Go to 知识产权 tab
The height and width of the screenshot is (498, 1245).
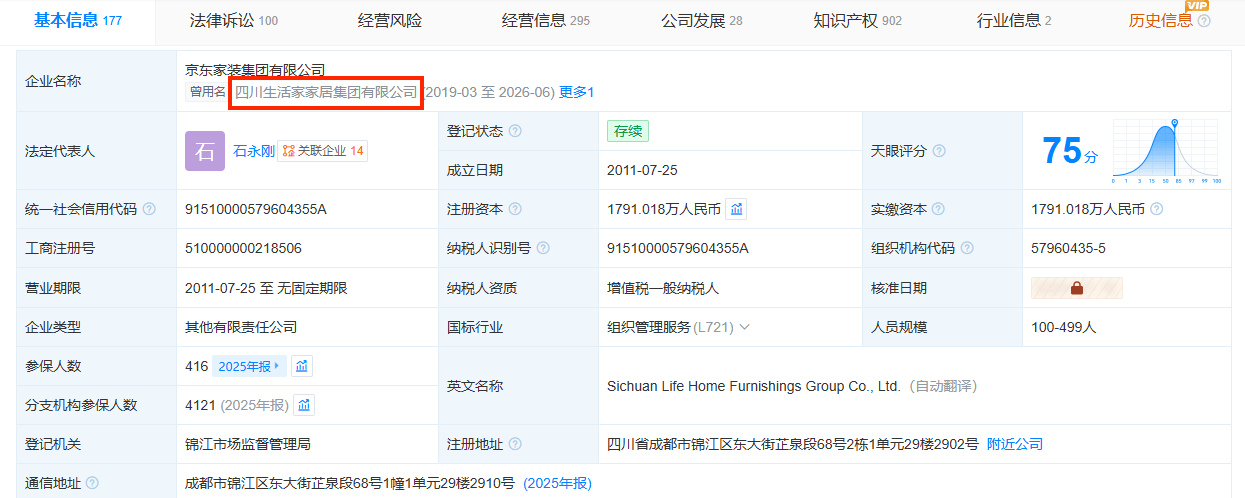click(x=858, y=20)
